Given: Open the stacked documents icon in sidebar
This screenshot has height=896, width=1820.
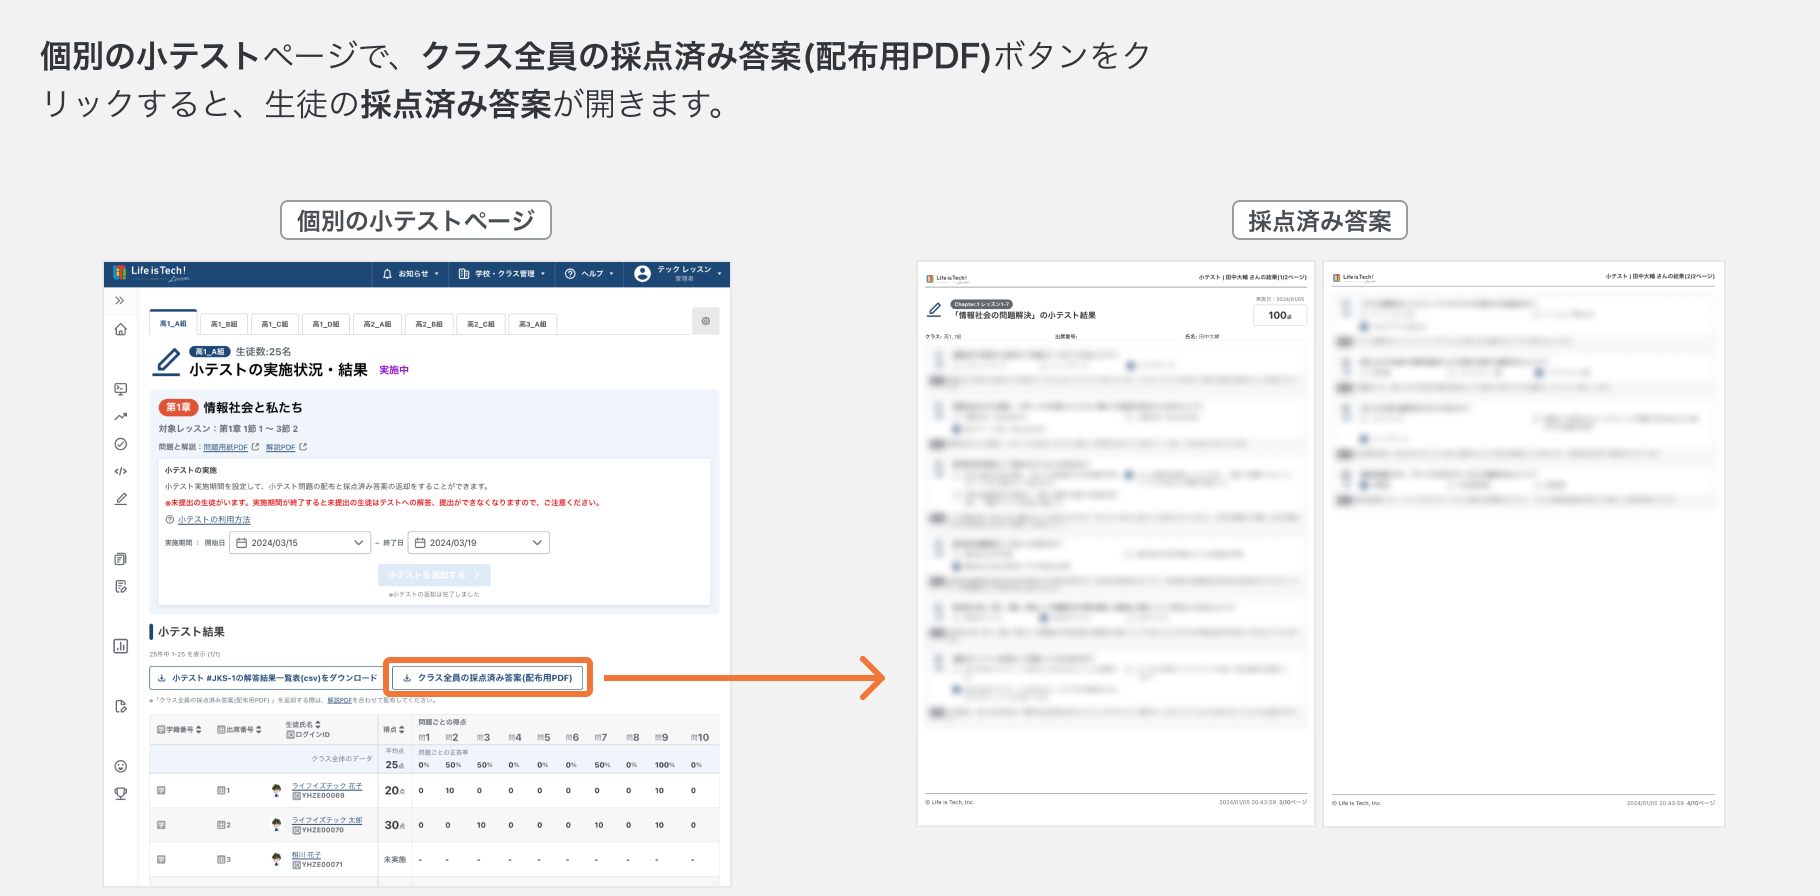Looking at the screenshot, I should coord(120,559).
